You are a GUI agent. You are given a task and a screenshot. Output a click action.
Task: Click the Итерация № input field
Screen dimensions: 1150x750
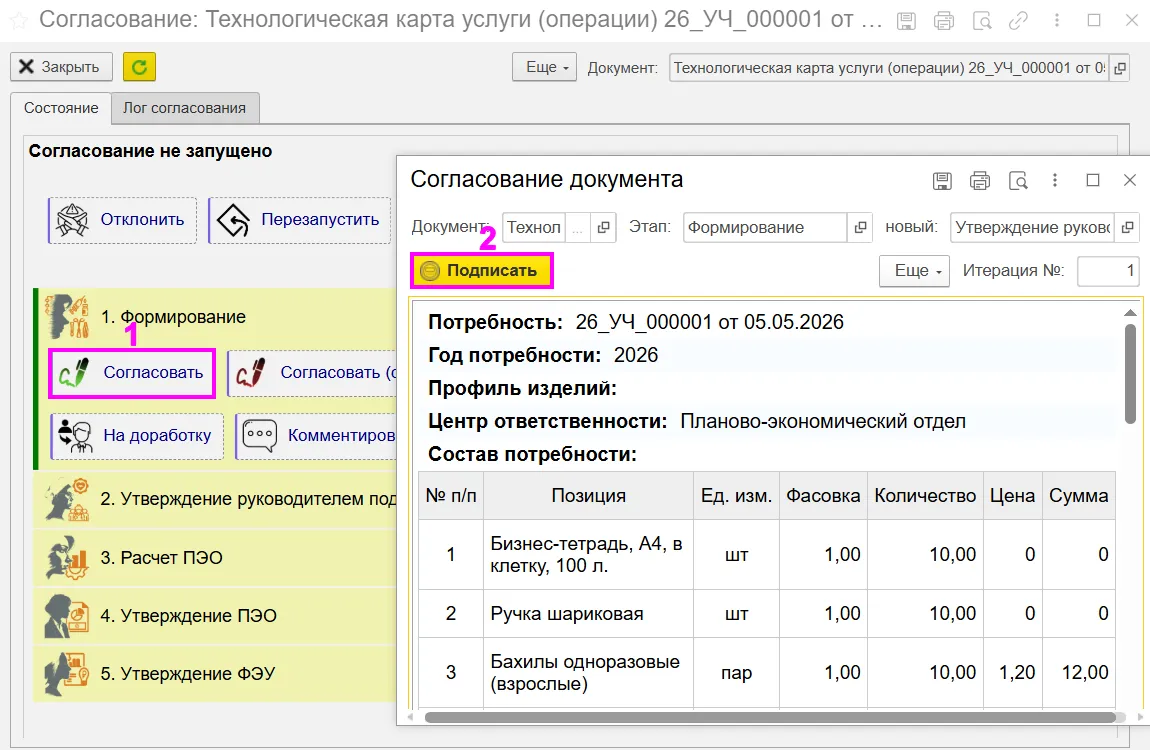(1107, 271)
